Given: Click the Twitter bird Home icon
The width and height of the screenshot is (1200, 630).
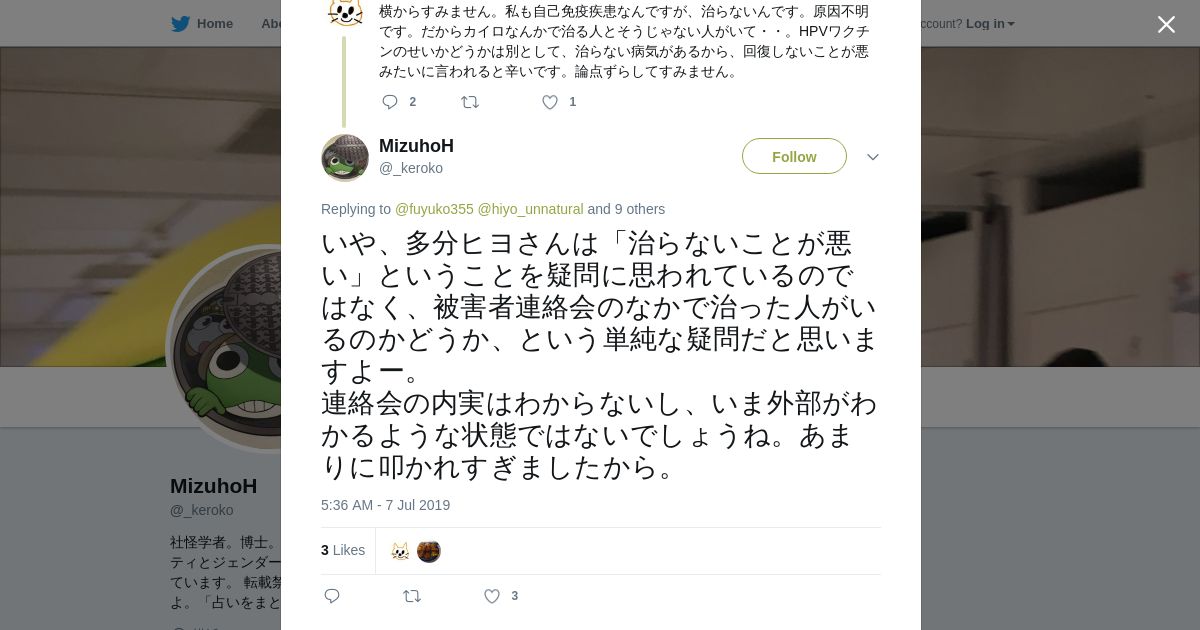Looking at the screenshot, I should pos(180,24).
